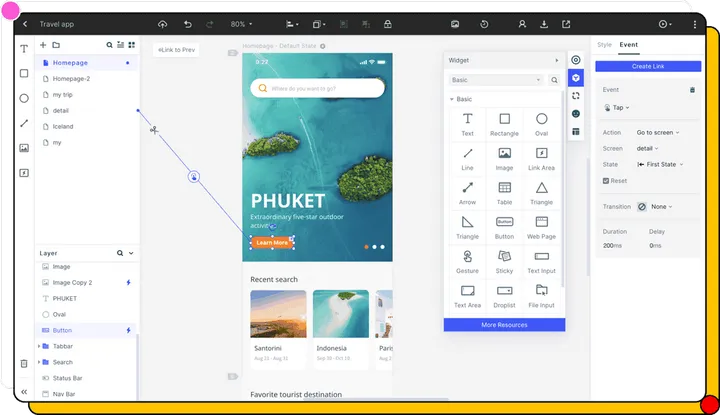The image size is (720, 415).
Task: Click the download icon in top toolbar
Action: (544, 24)
